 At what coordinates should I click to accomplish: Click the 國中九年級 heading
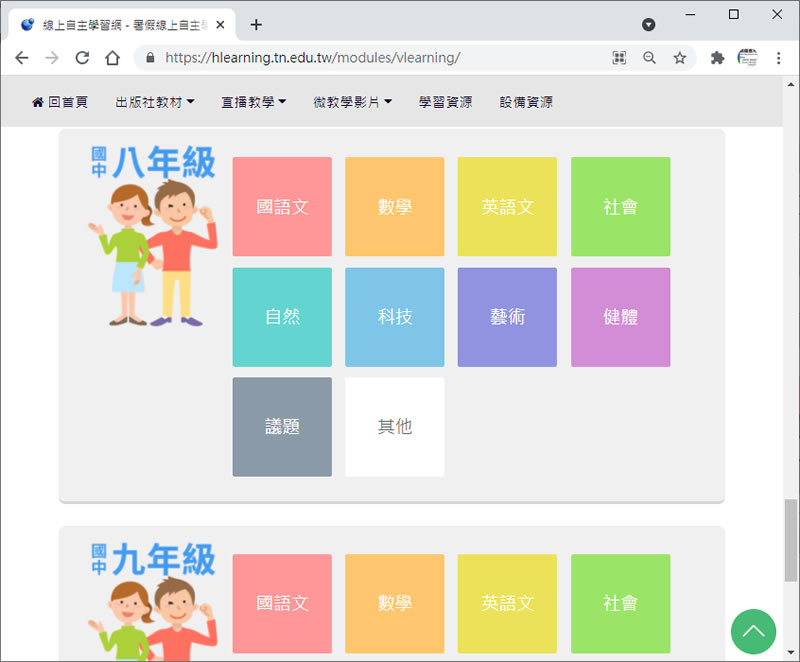153,559
